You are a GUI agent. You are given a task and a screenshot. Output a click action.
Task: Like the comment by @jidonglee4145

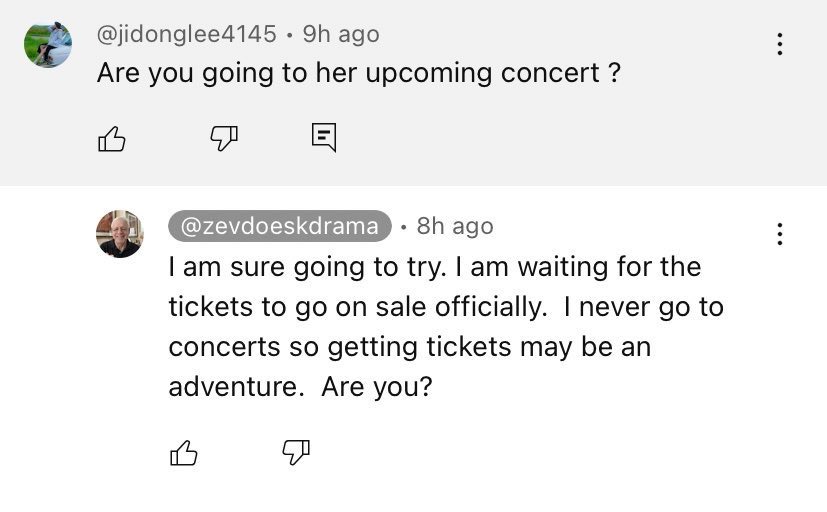tap(112, 139)
